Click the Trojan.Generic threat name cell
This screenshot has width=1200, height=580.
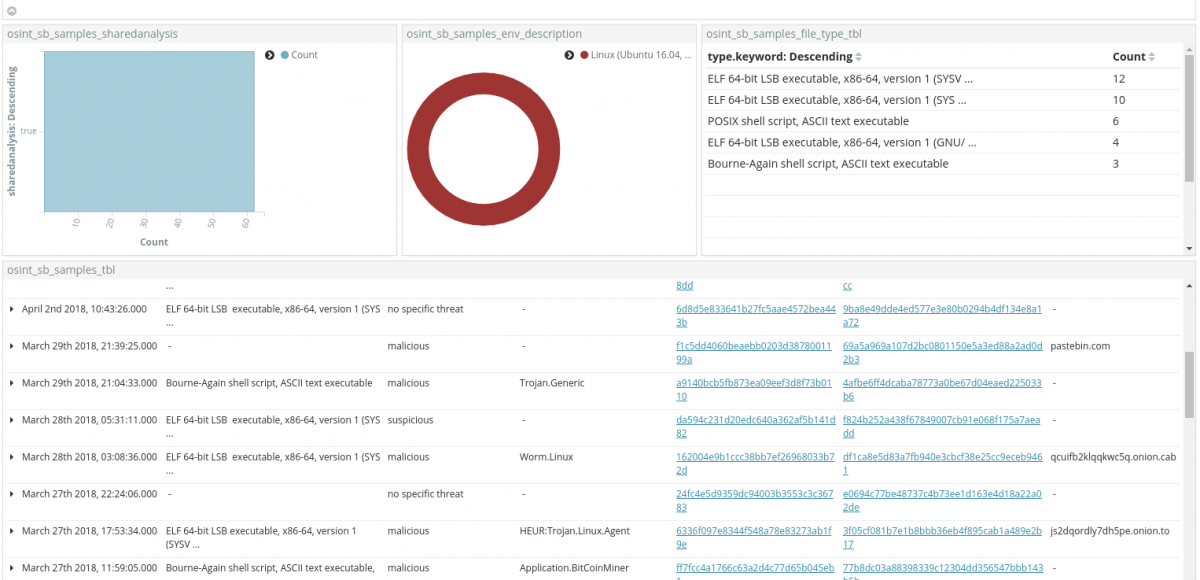pyautogui.click(x=552, y=383)
